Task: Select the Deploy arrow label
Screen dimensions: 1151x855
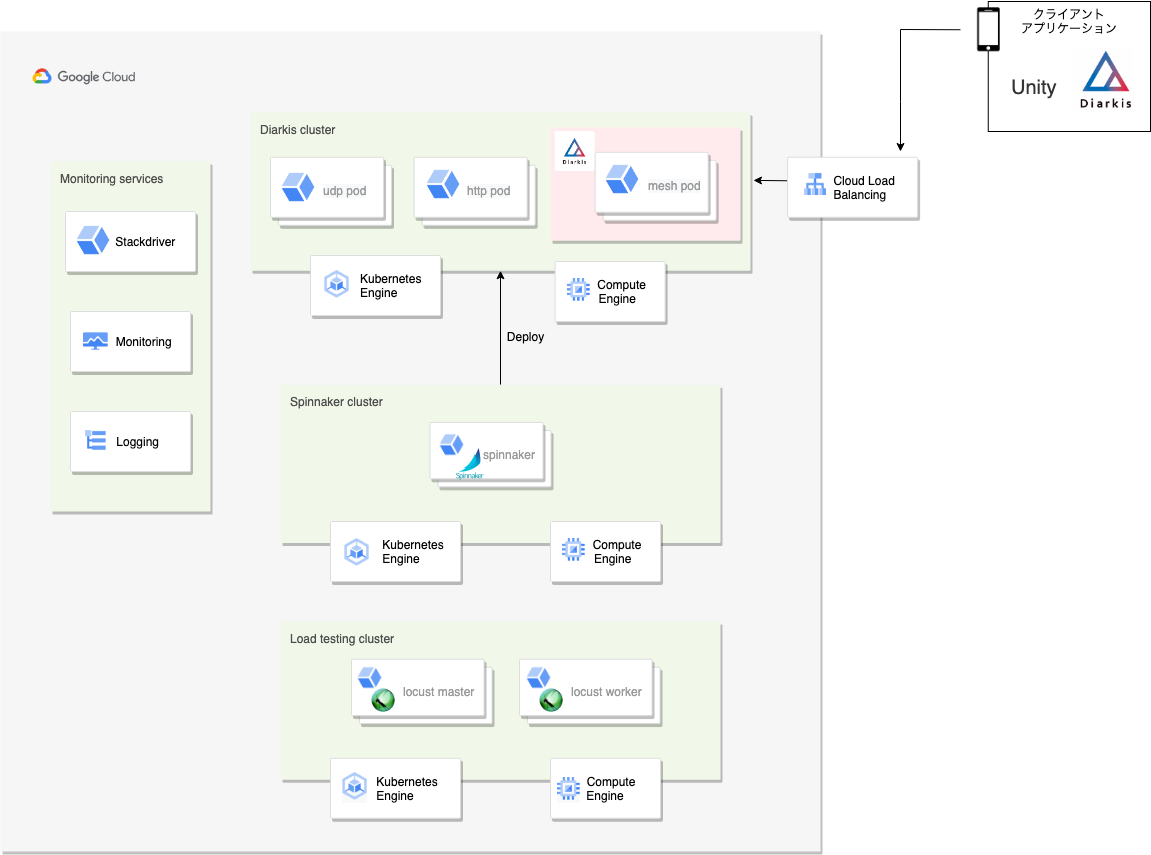Action: coord(526,337)
